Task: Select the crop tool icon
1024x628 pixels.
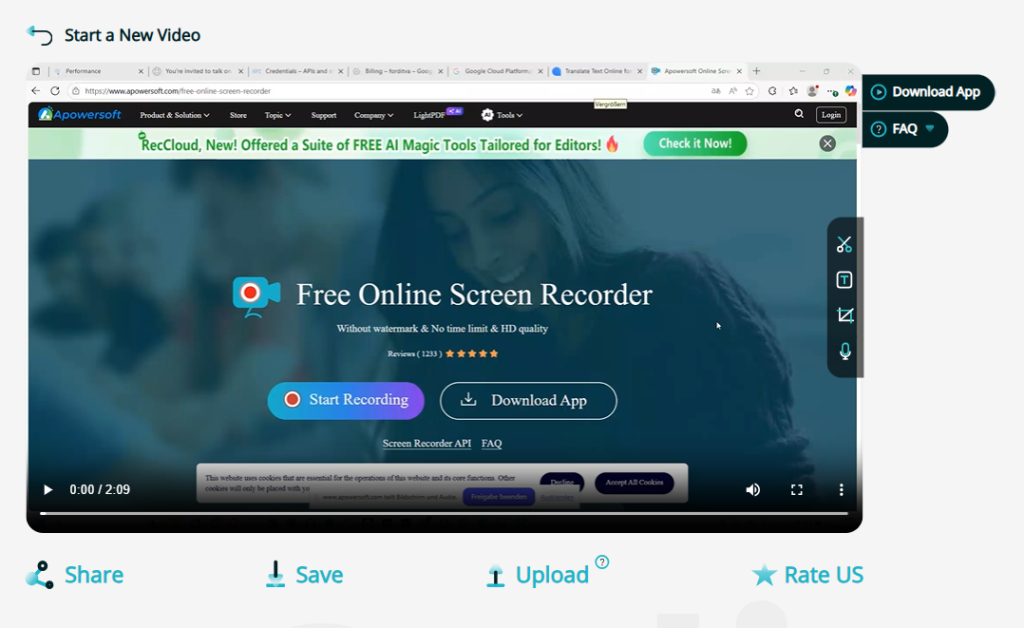Action: point(844,315)
